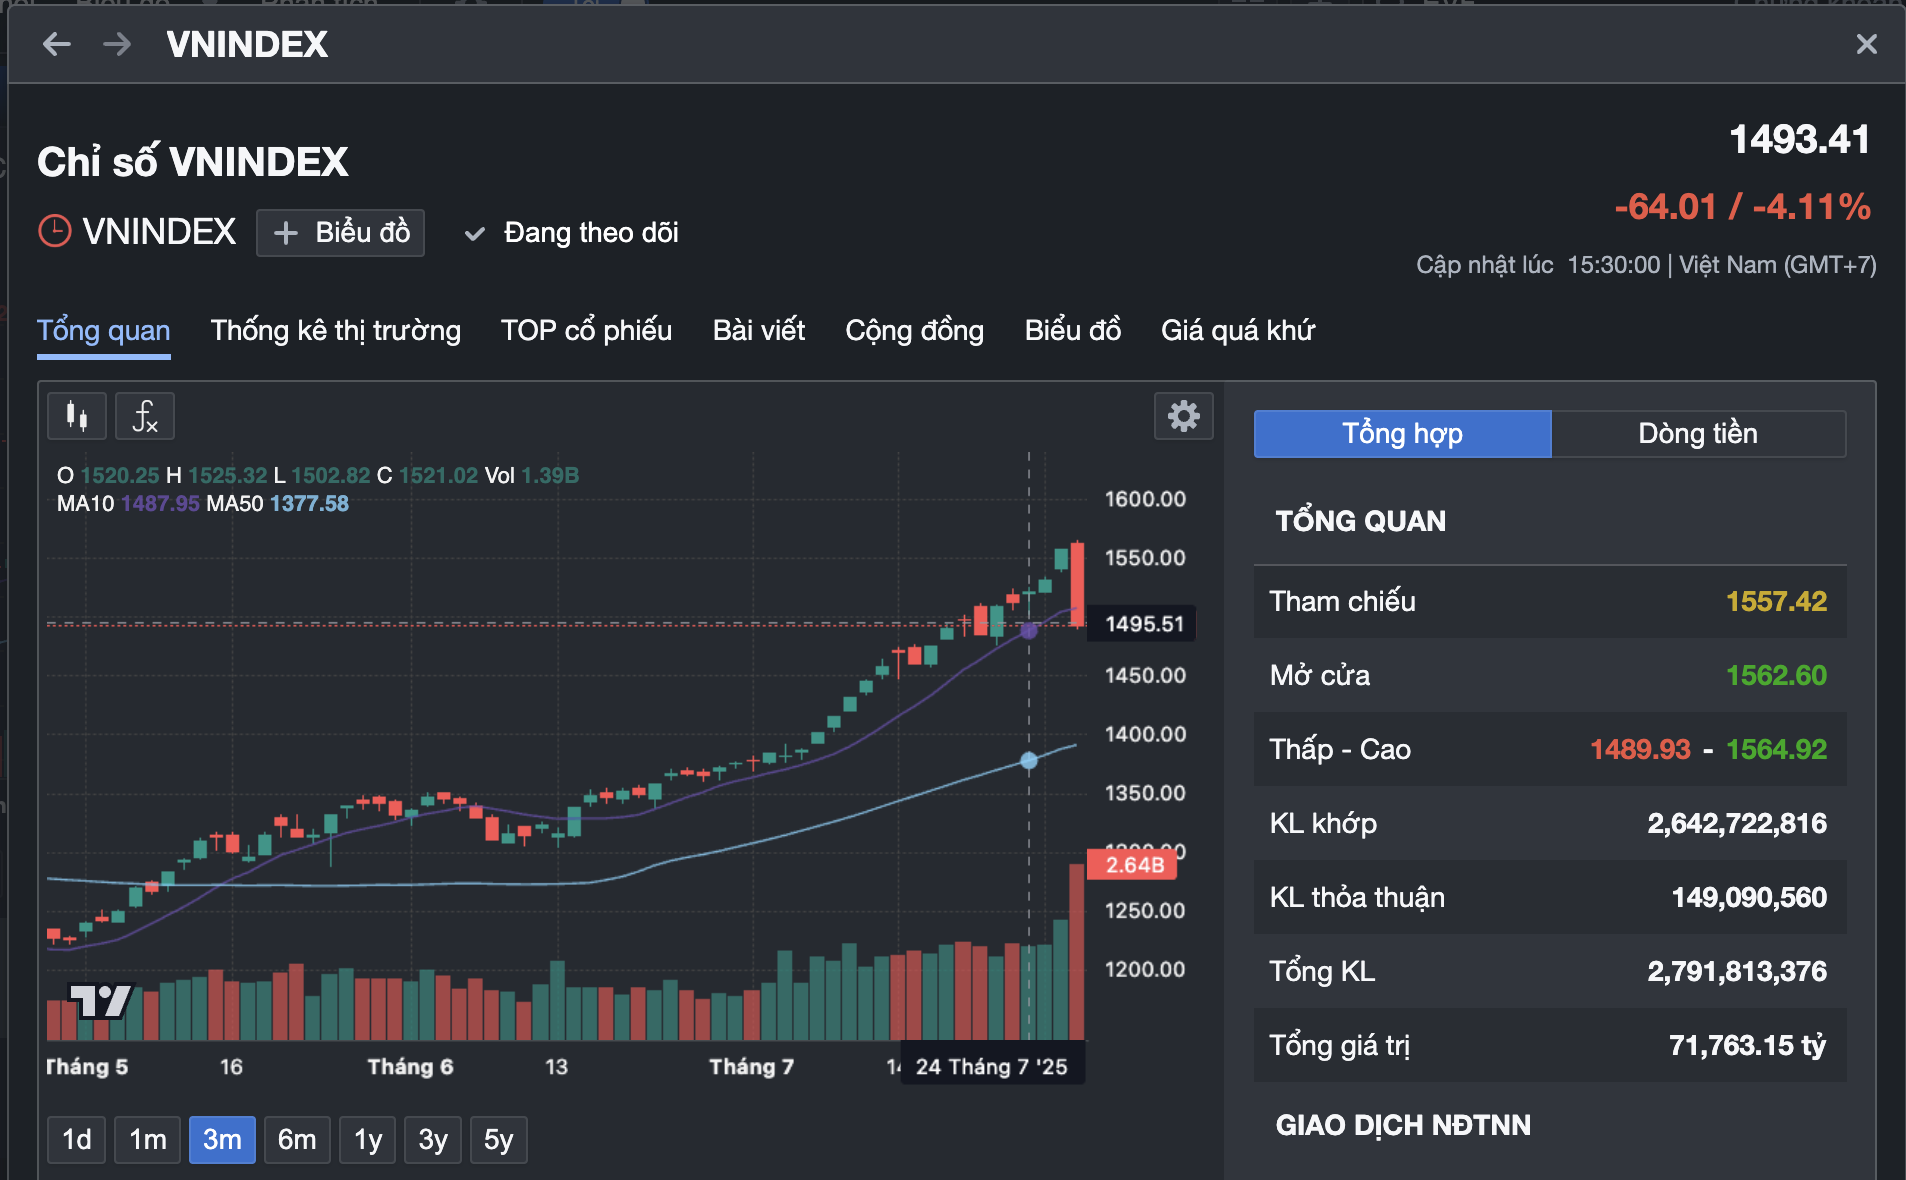Screen dimensions: 1906x1180
Task: Open the candlestick chart type icon
Action: pos(77,416)
